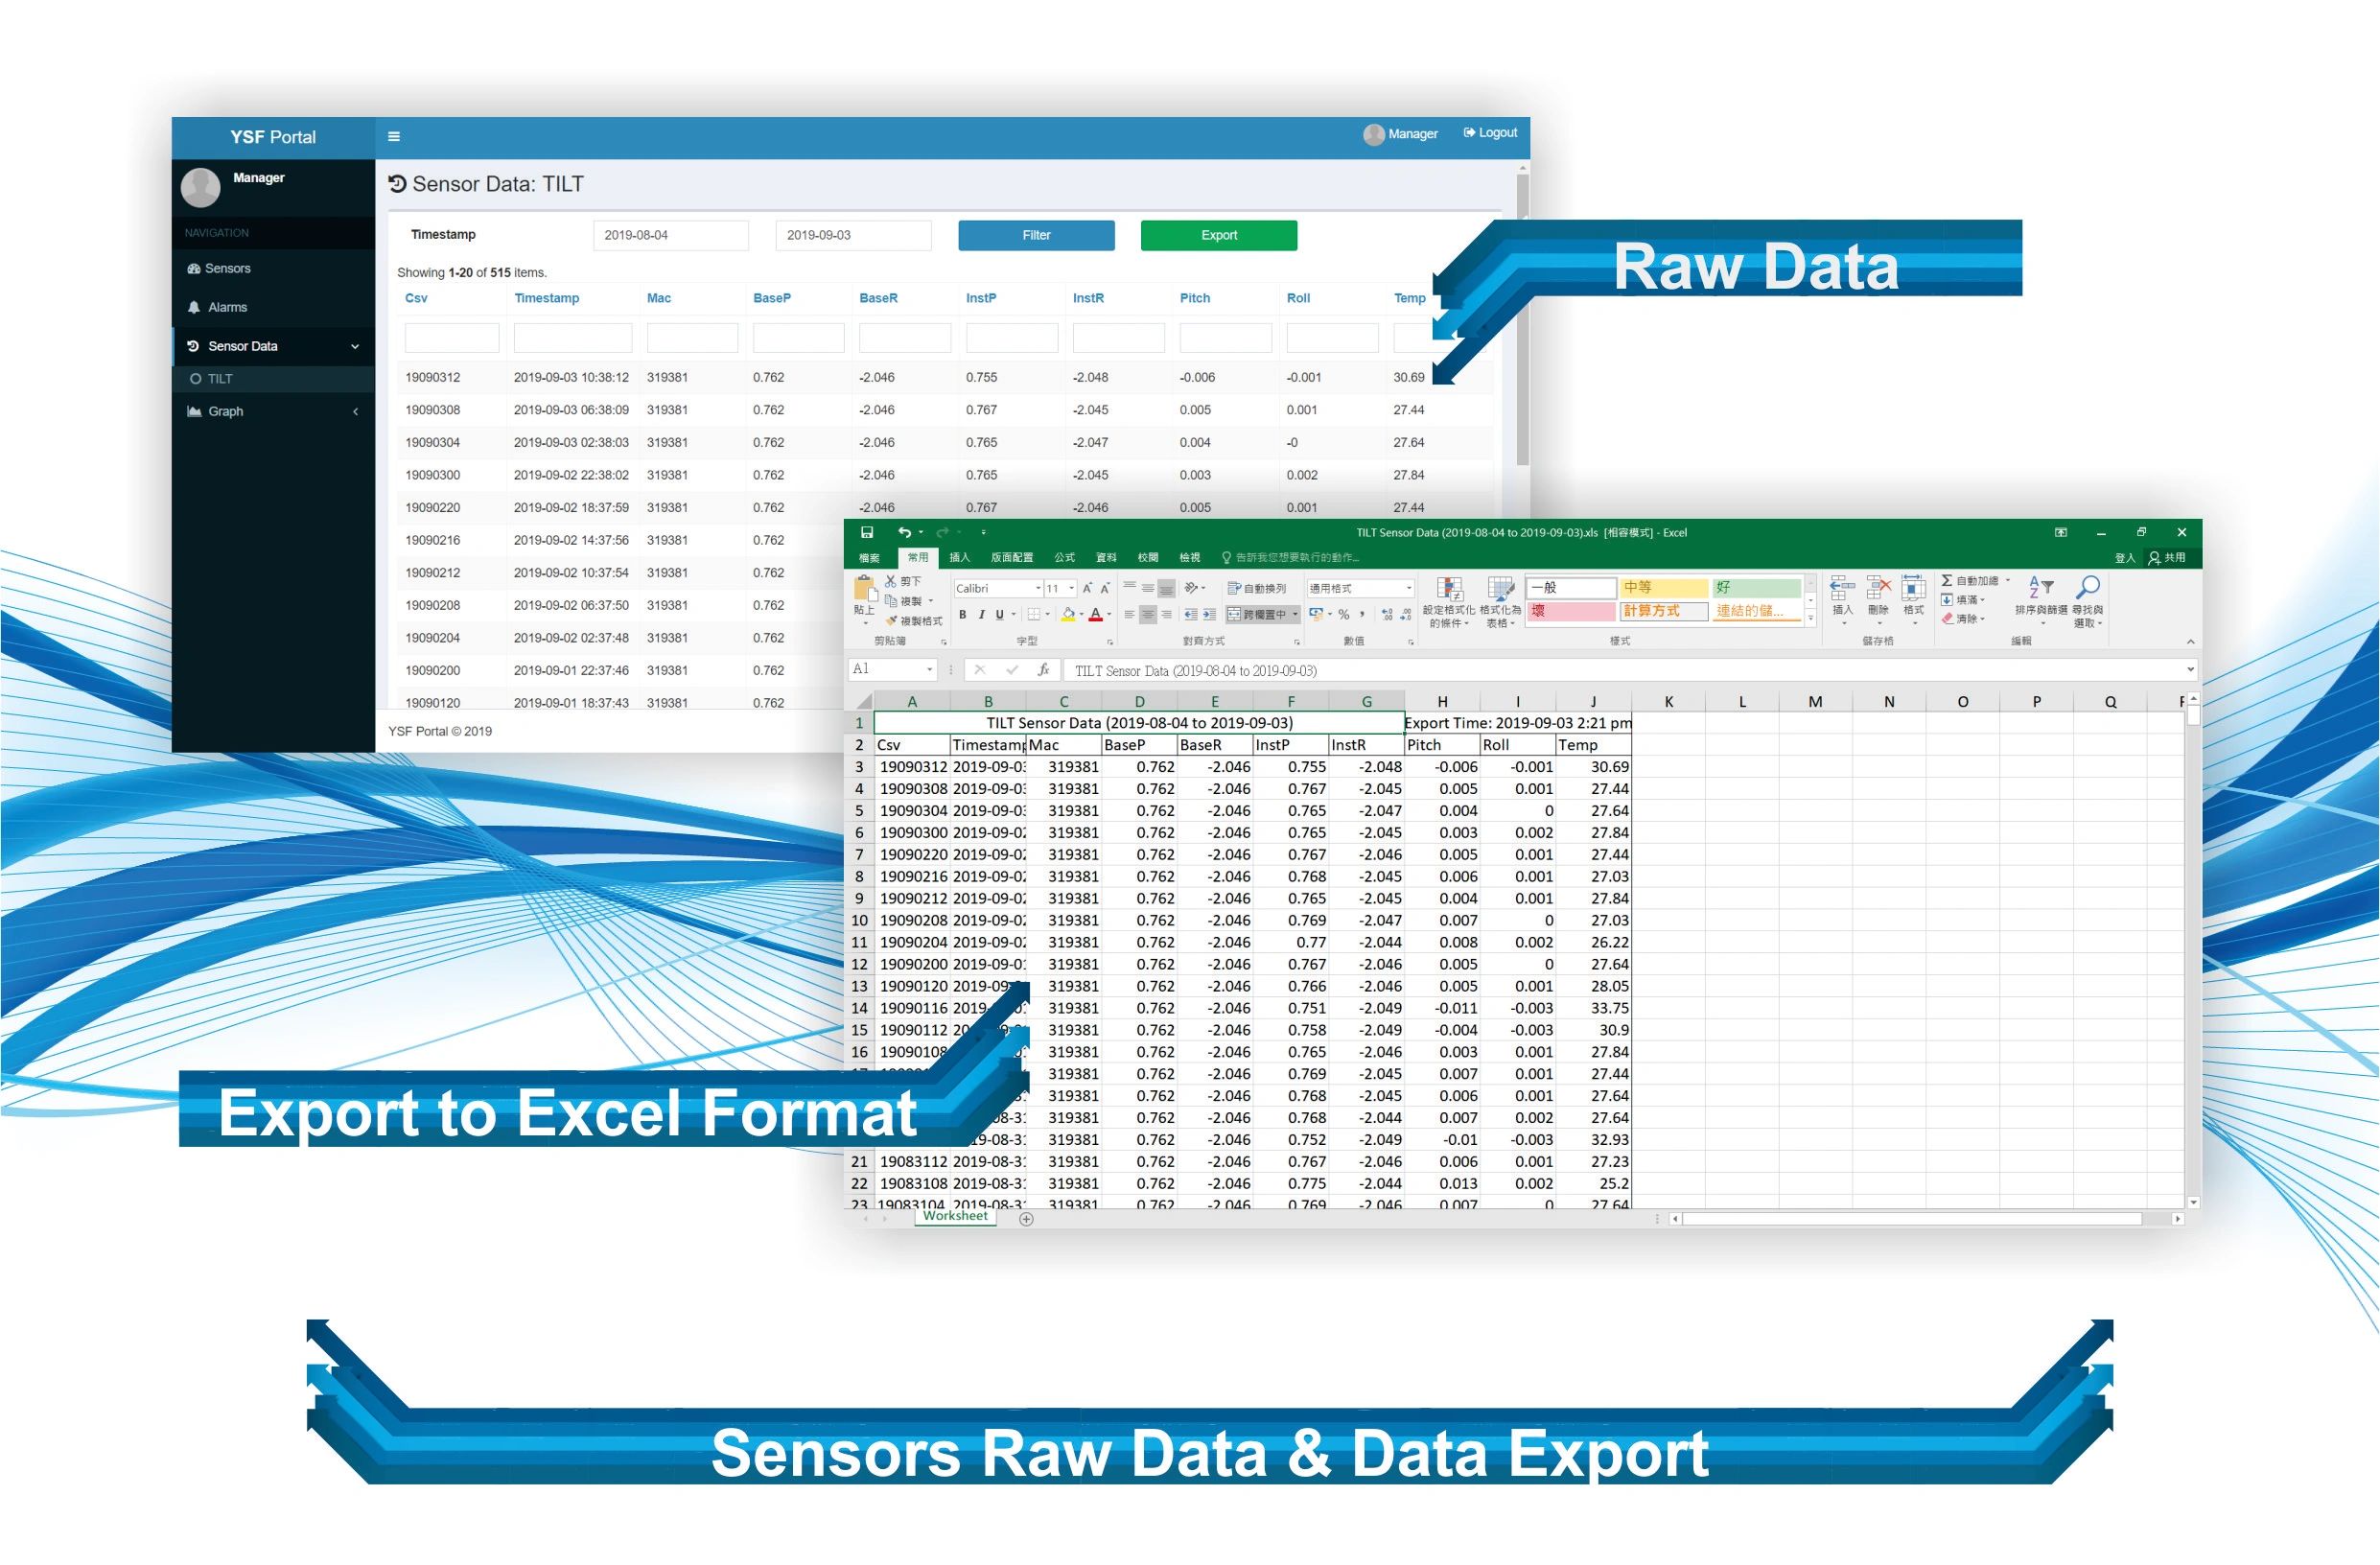Switch to the 插入 (Insert) ribbon tab

tap(959, 557)
